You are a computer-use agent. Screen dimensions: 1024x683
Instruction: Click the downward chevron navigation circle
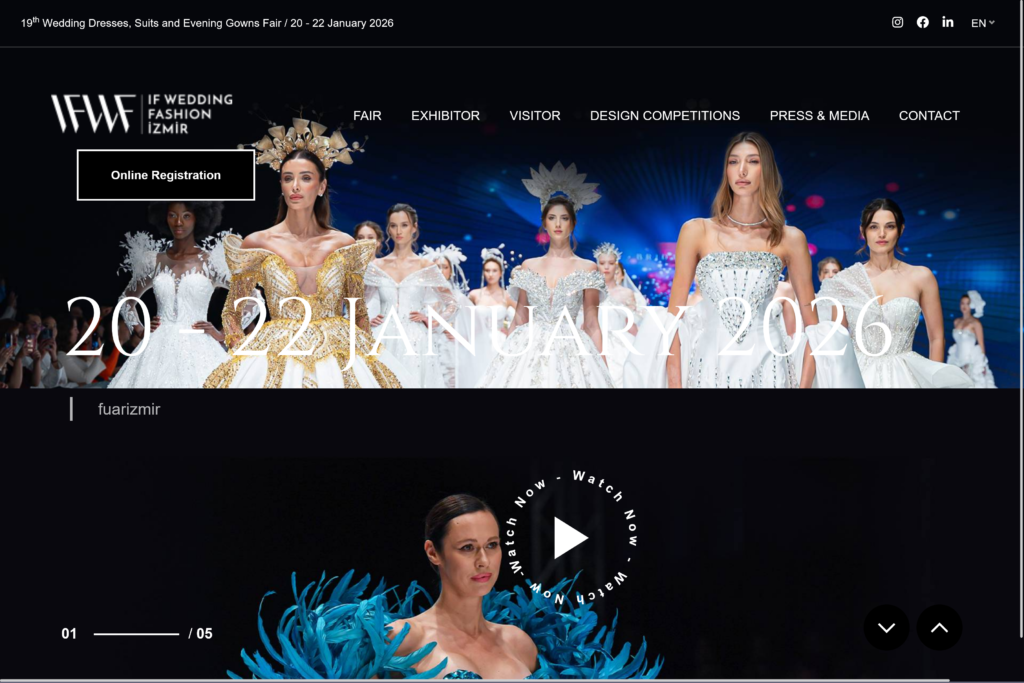pos(886,627)
